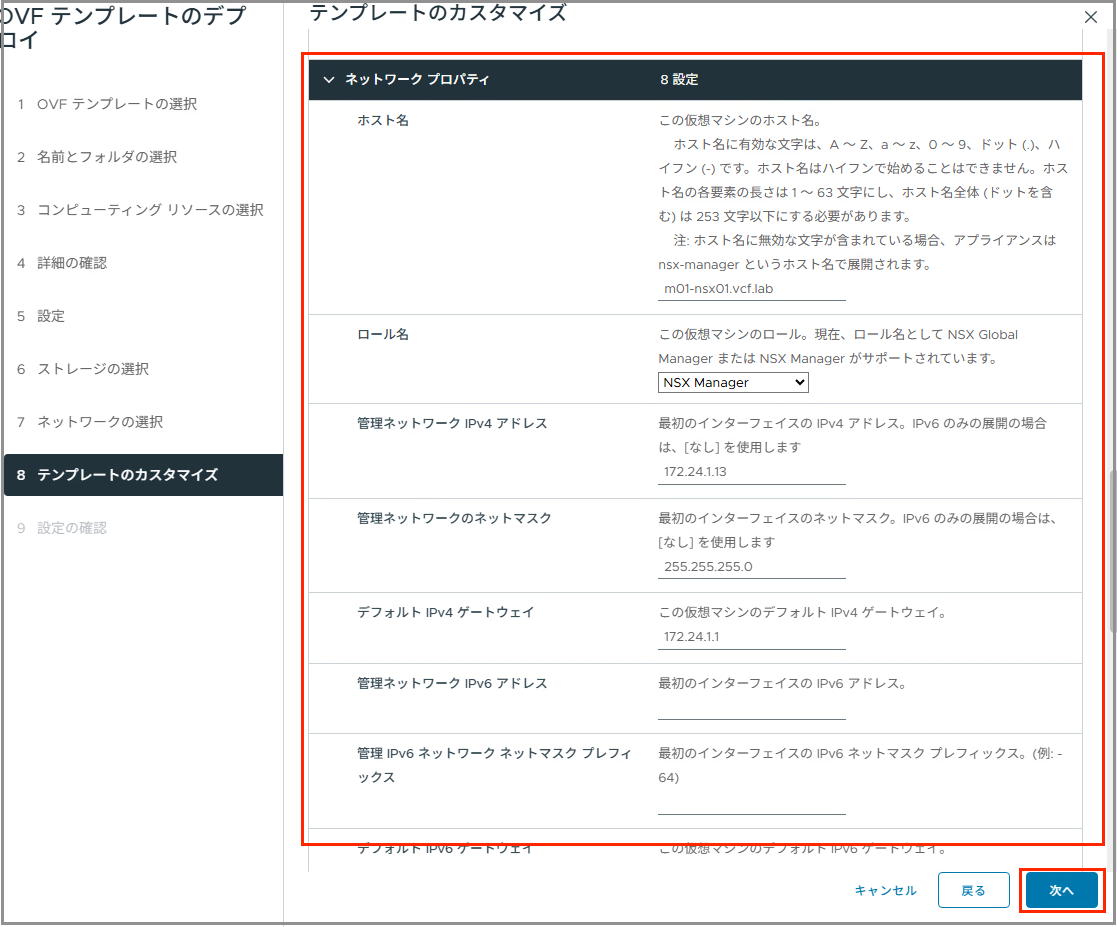Click the ホスト名 label

383,120
